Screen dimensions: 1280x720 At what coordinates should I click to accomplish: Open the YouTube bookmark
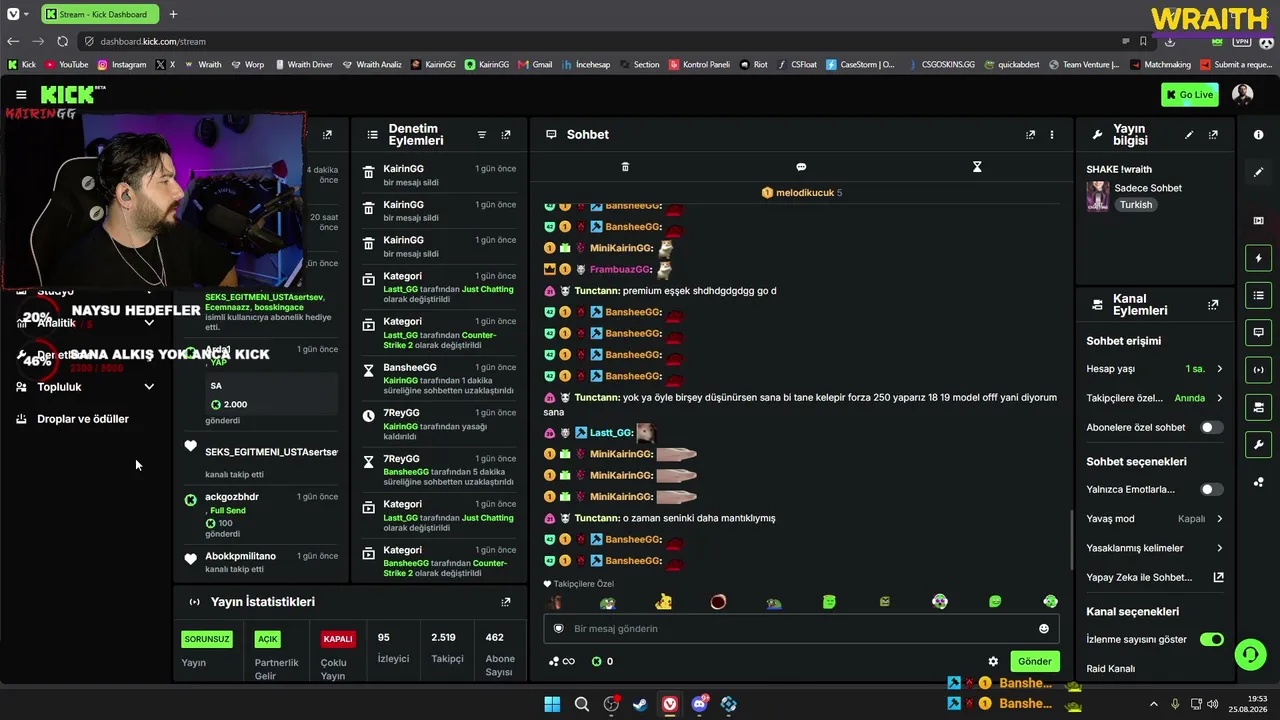click(66, 64)
